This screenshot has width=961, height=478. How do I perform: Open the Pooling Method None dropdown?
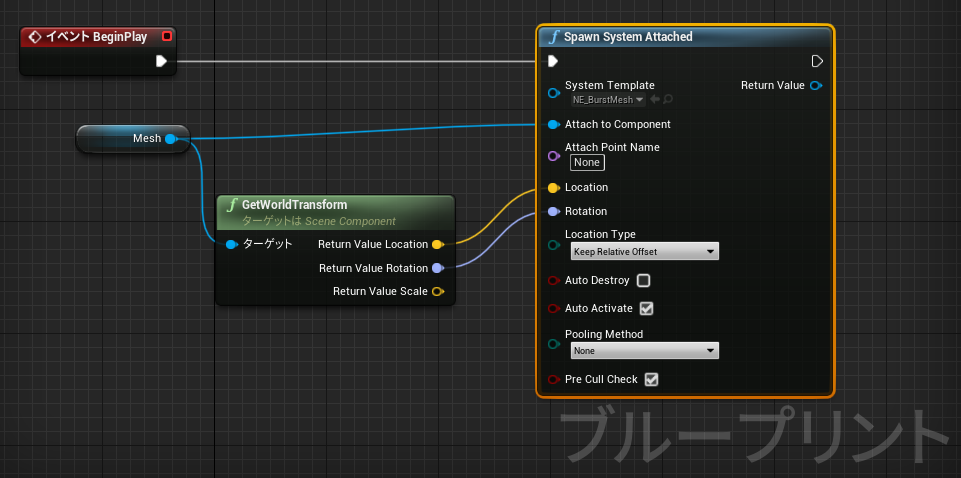pos(644,351)
